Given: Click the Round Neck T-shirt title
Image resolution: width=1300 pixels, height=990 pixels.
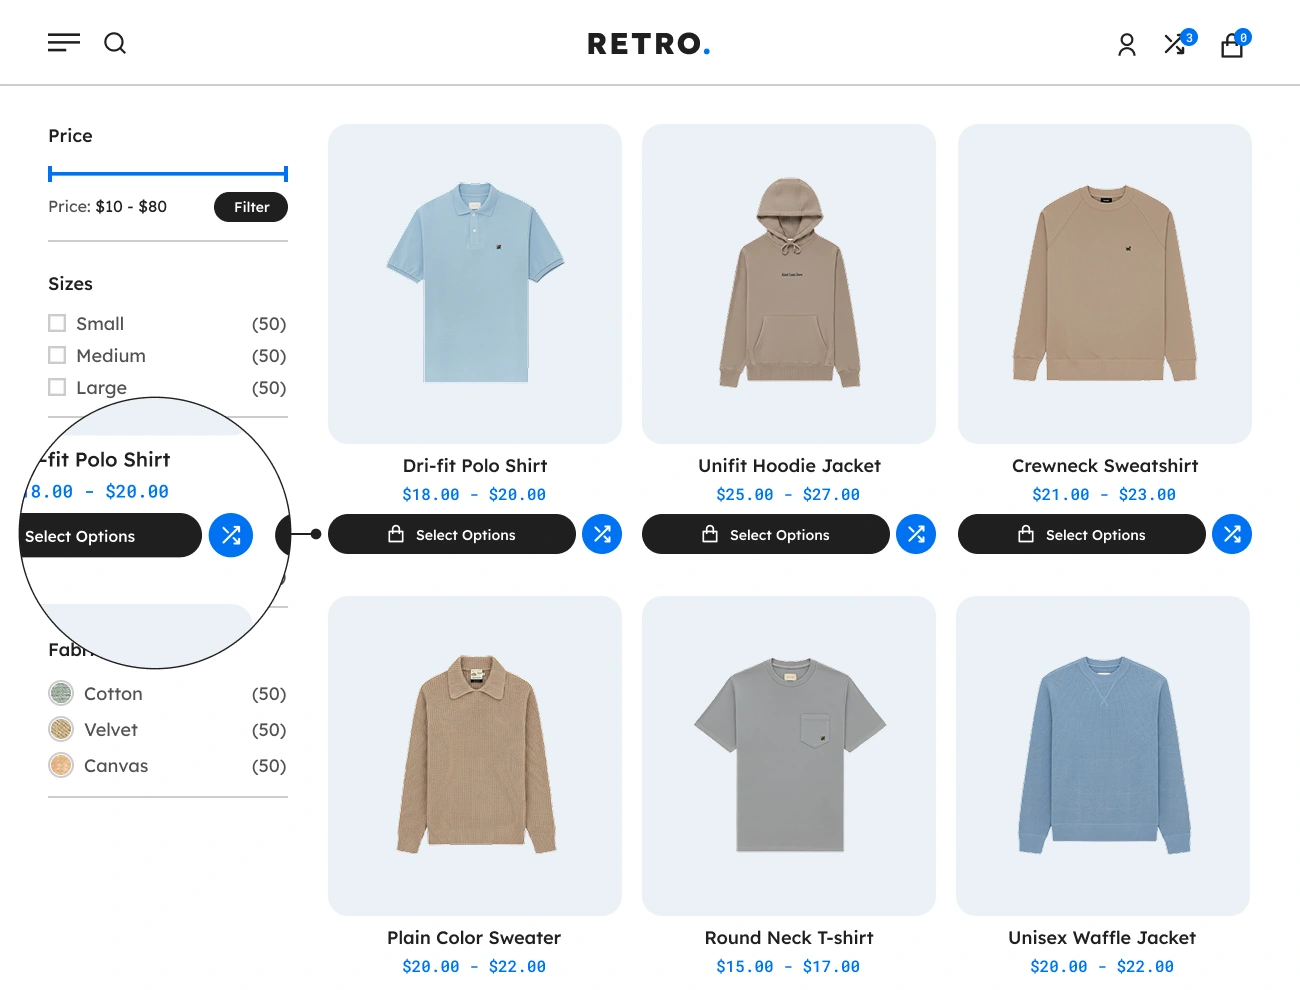Looking at the screenshot, I should 789,938.
